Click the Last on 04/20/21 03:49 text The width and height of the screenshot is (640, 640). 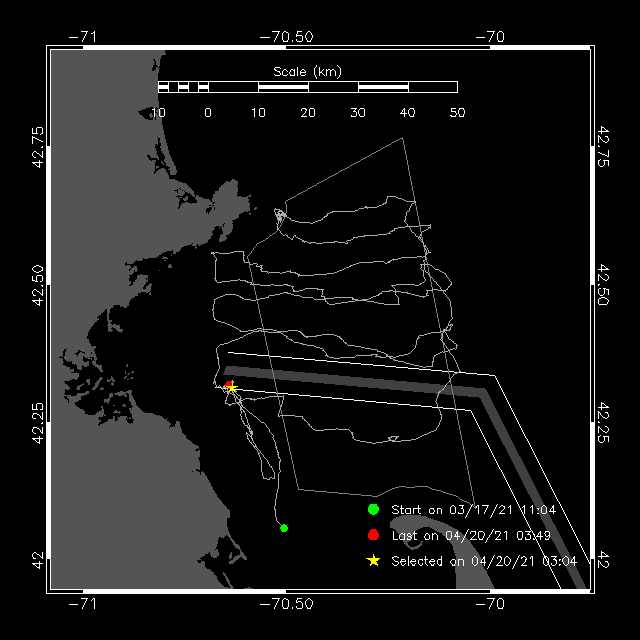coord(471,535)
